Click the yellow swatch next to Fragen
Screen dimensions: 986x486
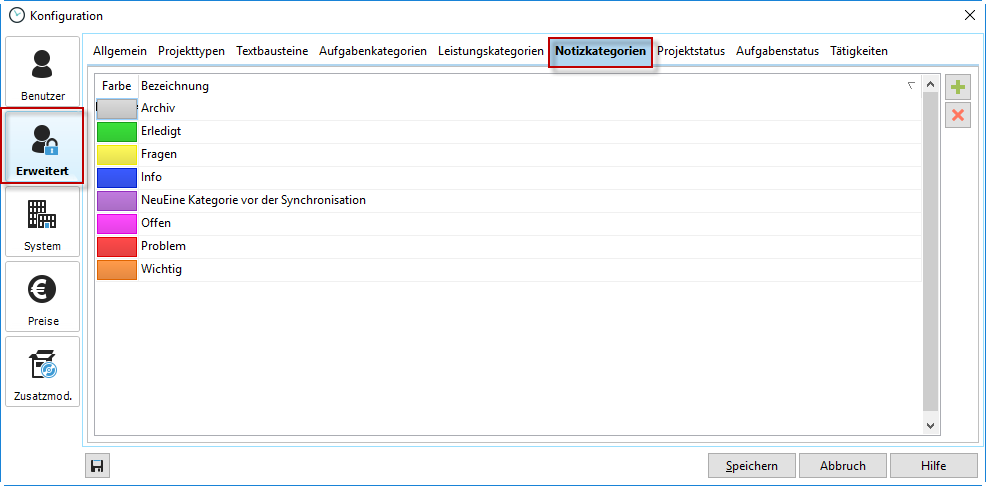click(117, 154)
